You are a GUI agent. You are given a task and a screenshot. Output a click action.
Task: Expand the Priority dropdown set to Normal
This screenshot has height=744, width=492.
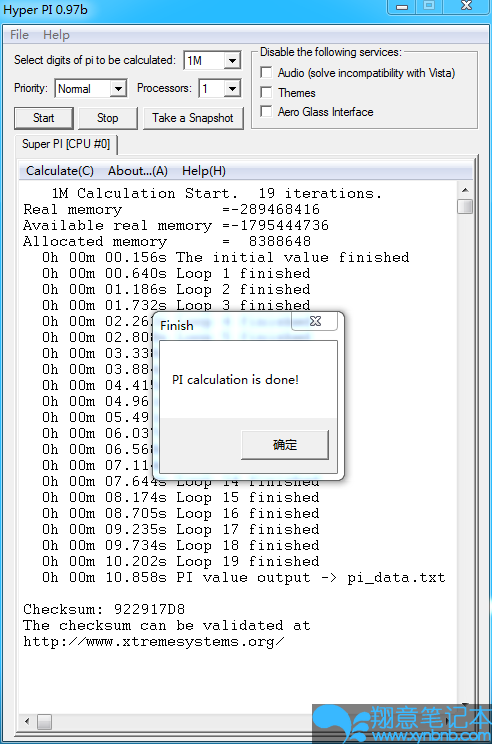(91, 89)
